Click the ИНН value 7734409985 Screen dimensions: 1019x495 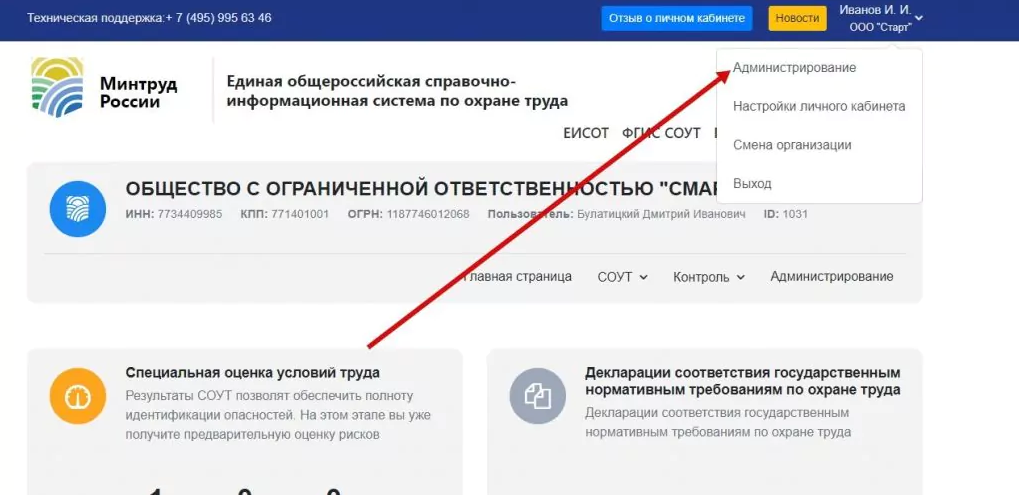pyautogui.click(x=190, y=214)
